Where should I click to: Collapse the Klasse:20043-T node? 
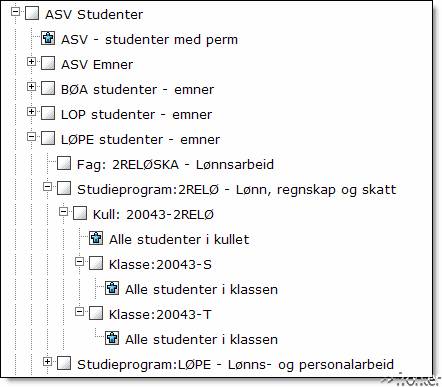79,312
